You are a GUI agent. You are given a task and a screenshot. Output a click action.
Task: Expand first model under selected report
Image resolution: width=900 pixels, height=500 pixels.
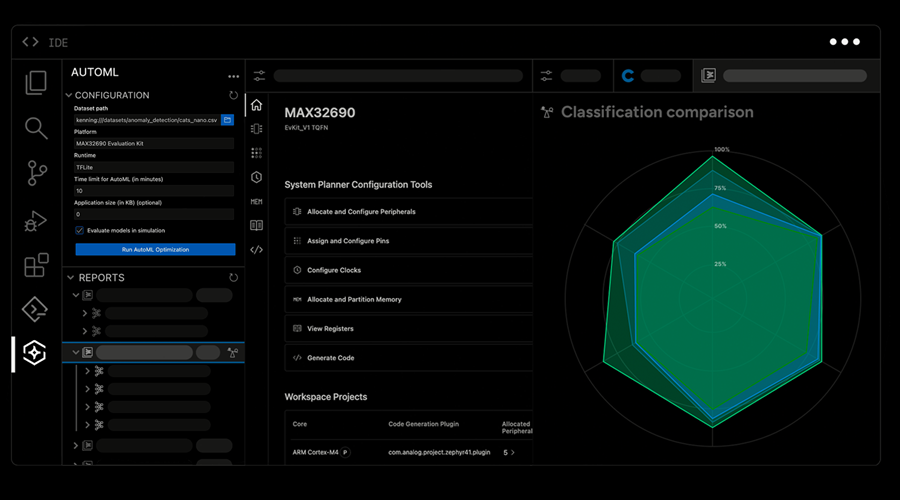pos(87,371)
